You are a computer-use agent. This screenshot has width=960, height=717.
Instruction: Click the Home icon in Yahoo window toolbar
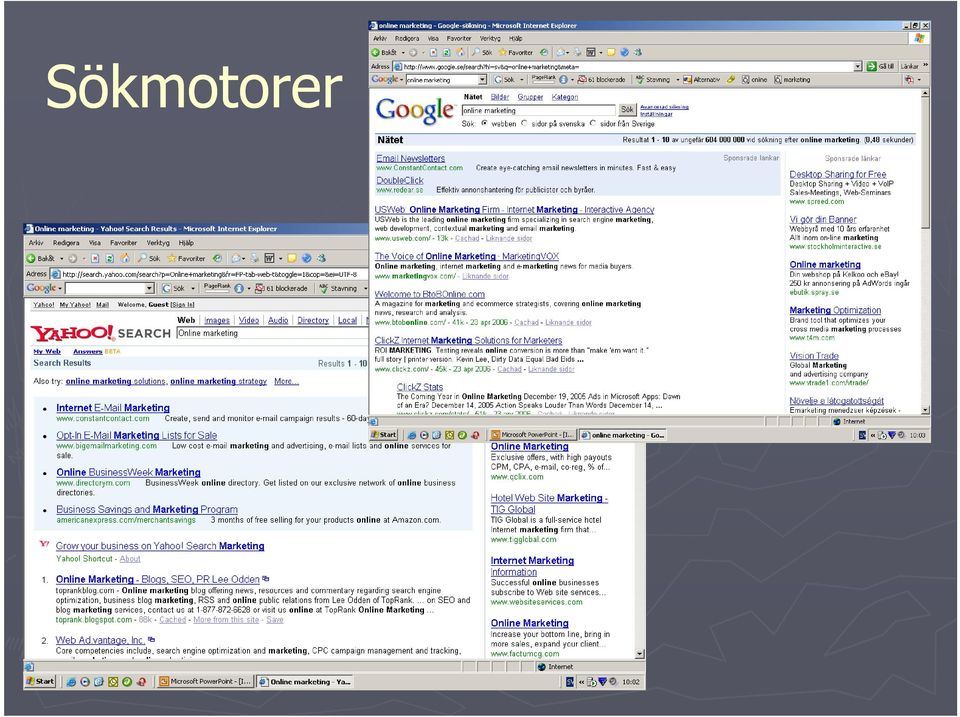pos(125,258)
